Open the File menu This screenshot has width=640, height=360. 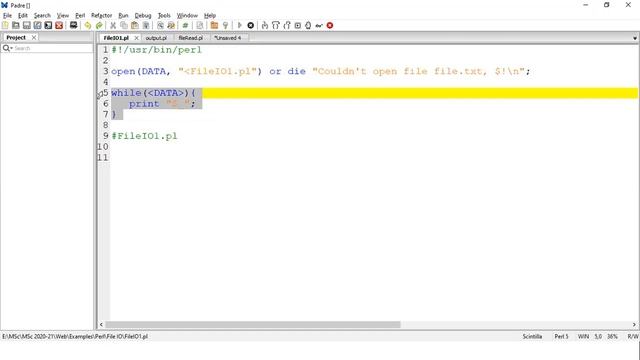click(7, 16)
